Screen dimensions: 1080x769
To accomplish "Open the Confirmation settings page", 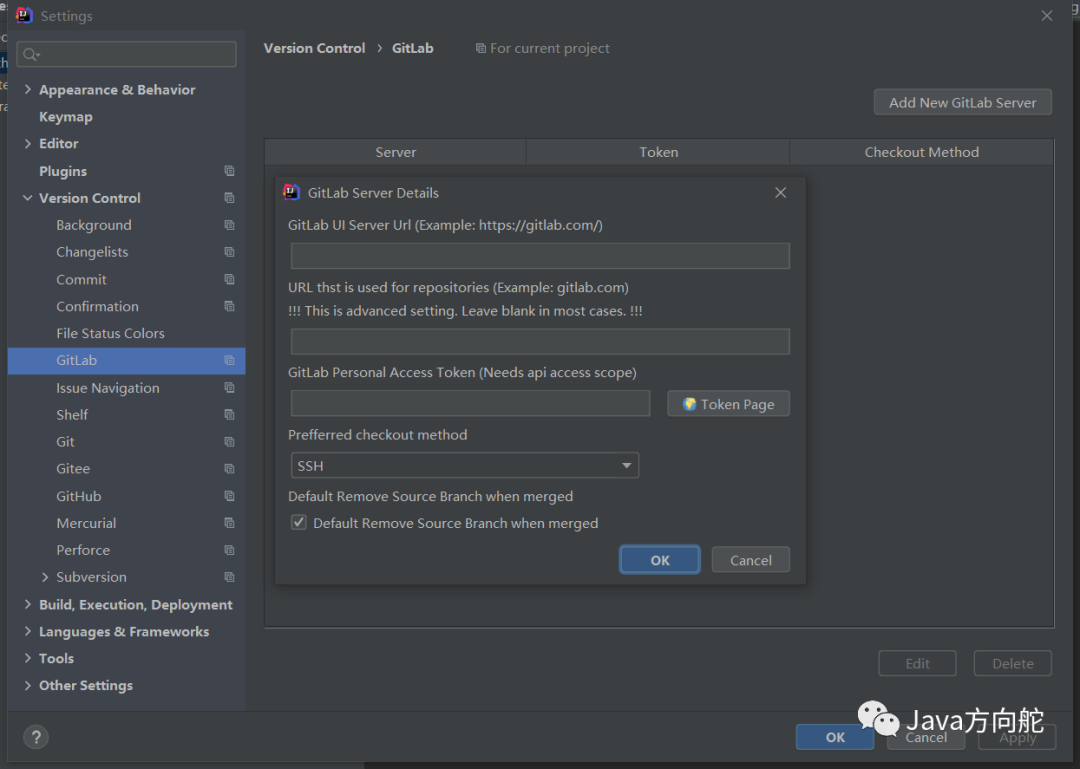I will (x=97, y=306).
